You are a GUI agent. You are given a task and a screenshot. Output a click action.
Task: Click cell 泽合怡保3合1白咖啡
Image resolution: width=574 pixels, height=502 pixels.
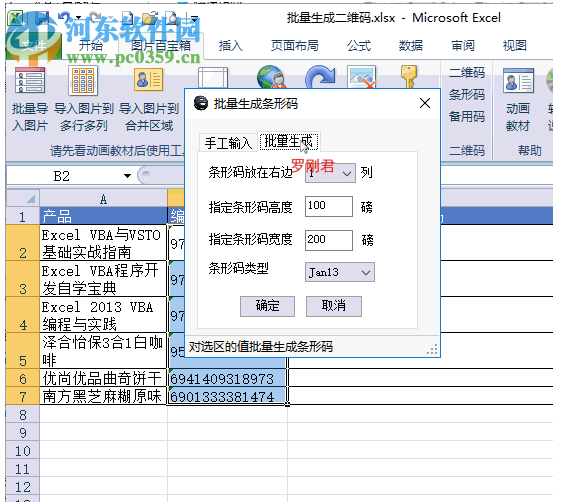point(103,350)
